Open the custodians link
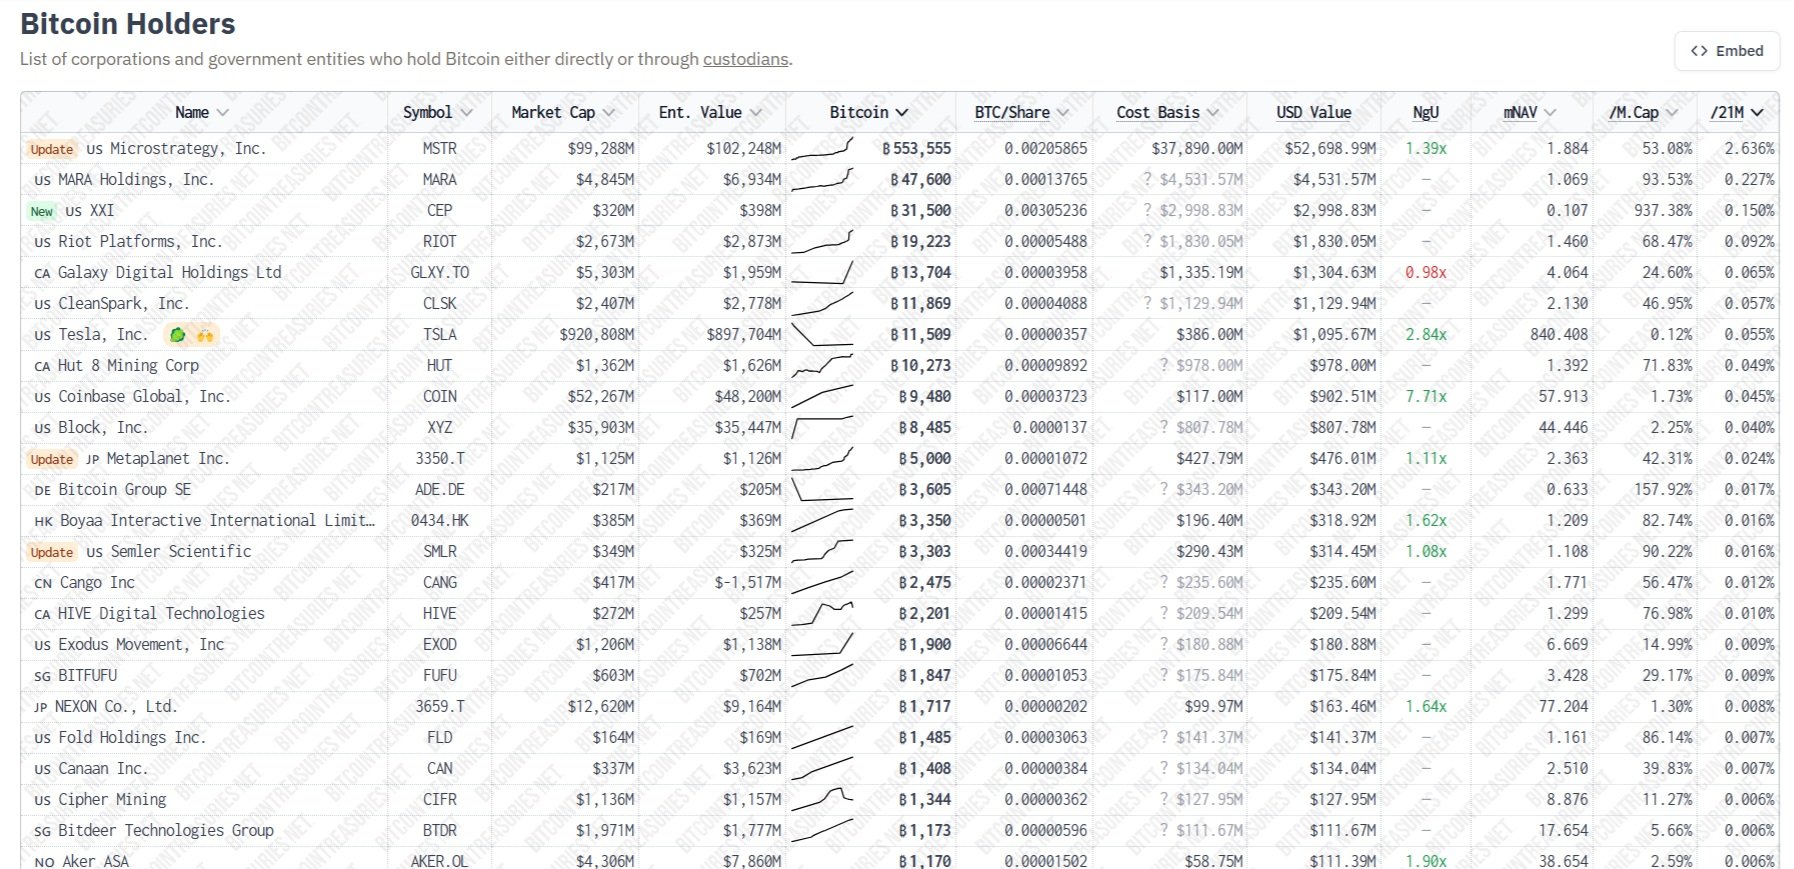 745,59
